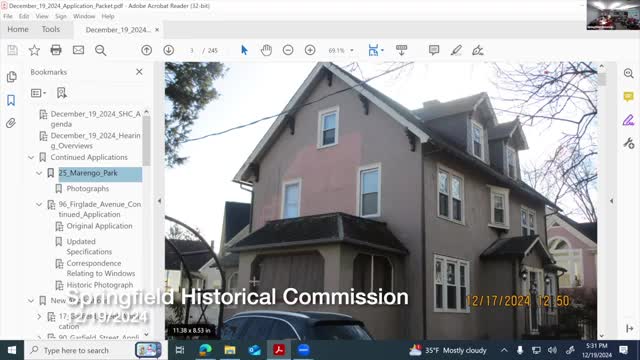Show the page thumbnails panel

tap(11, 77)
